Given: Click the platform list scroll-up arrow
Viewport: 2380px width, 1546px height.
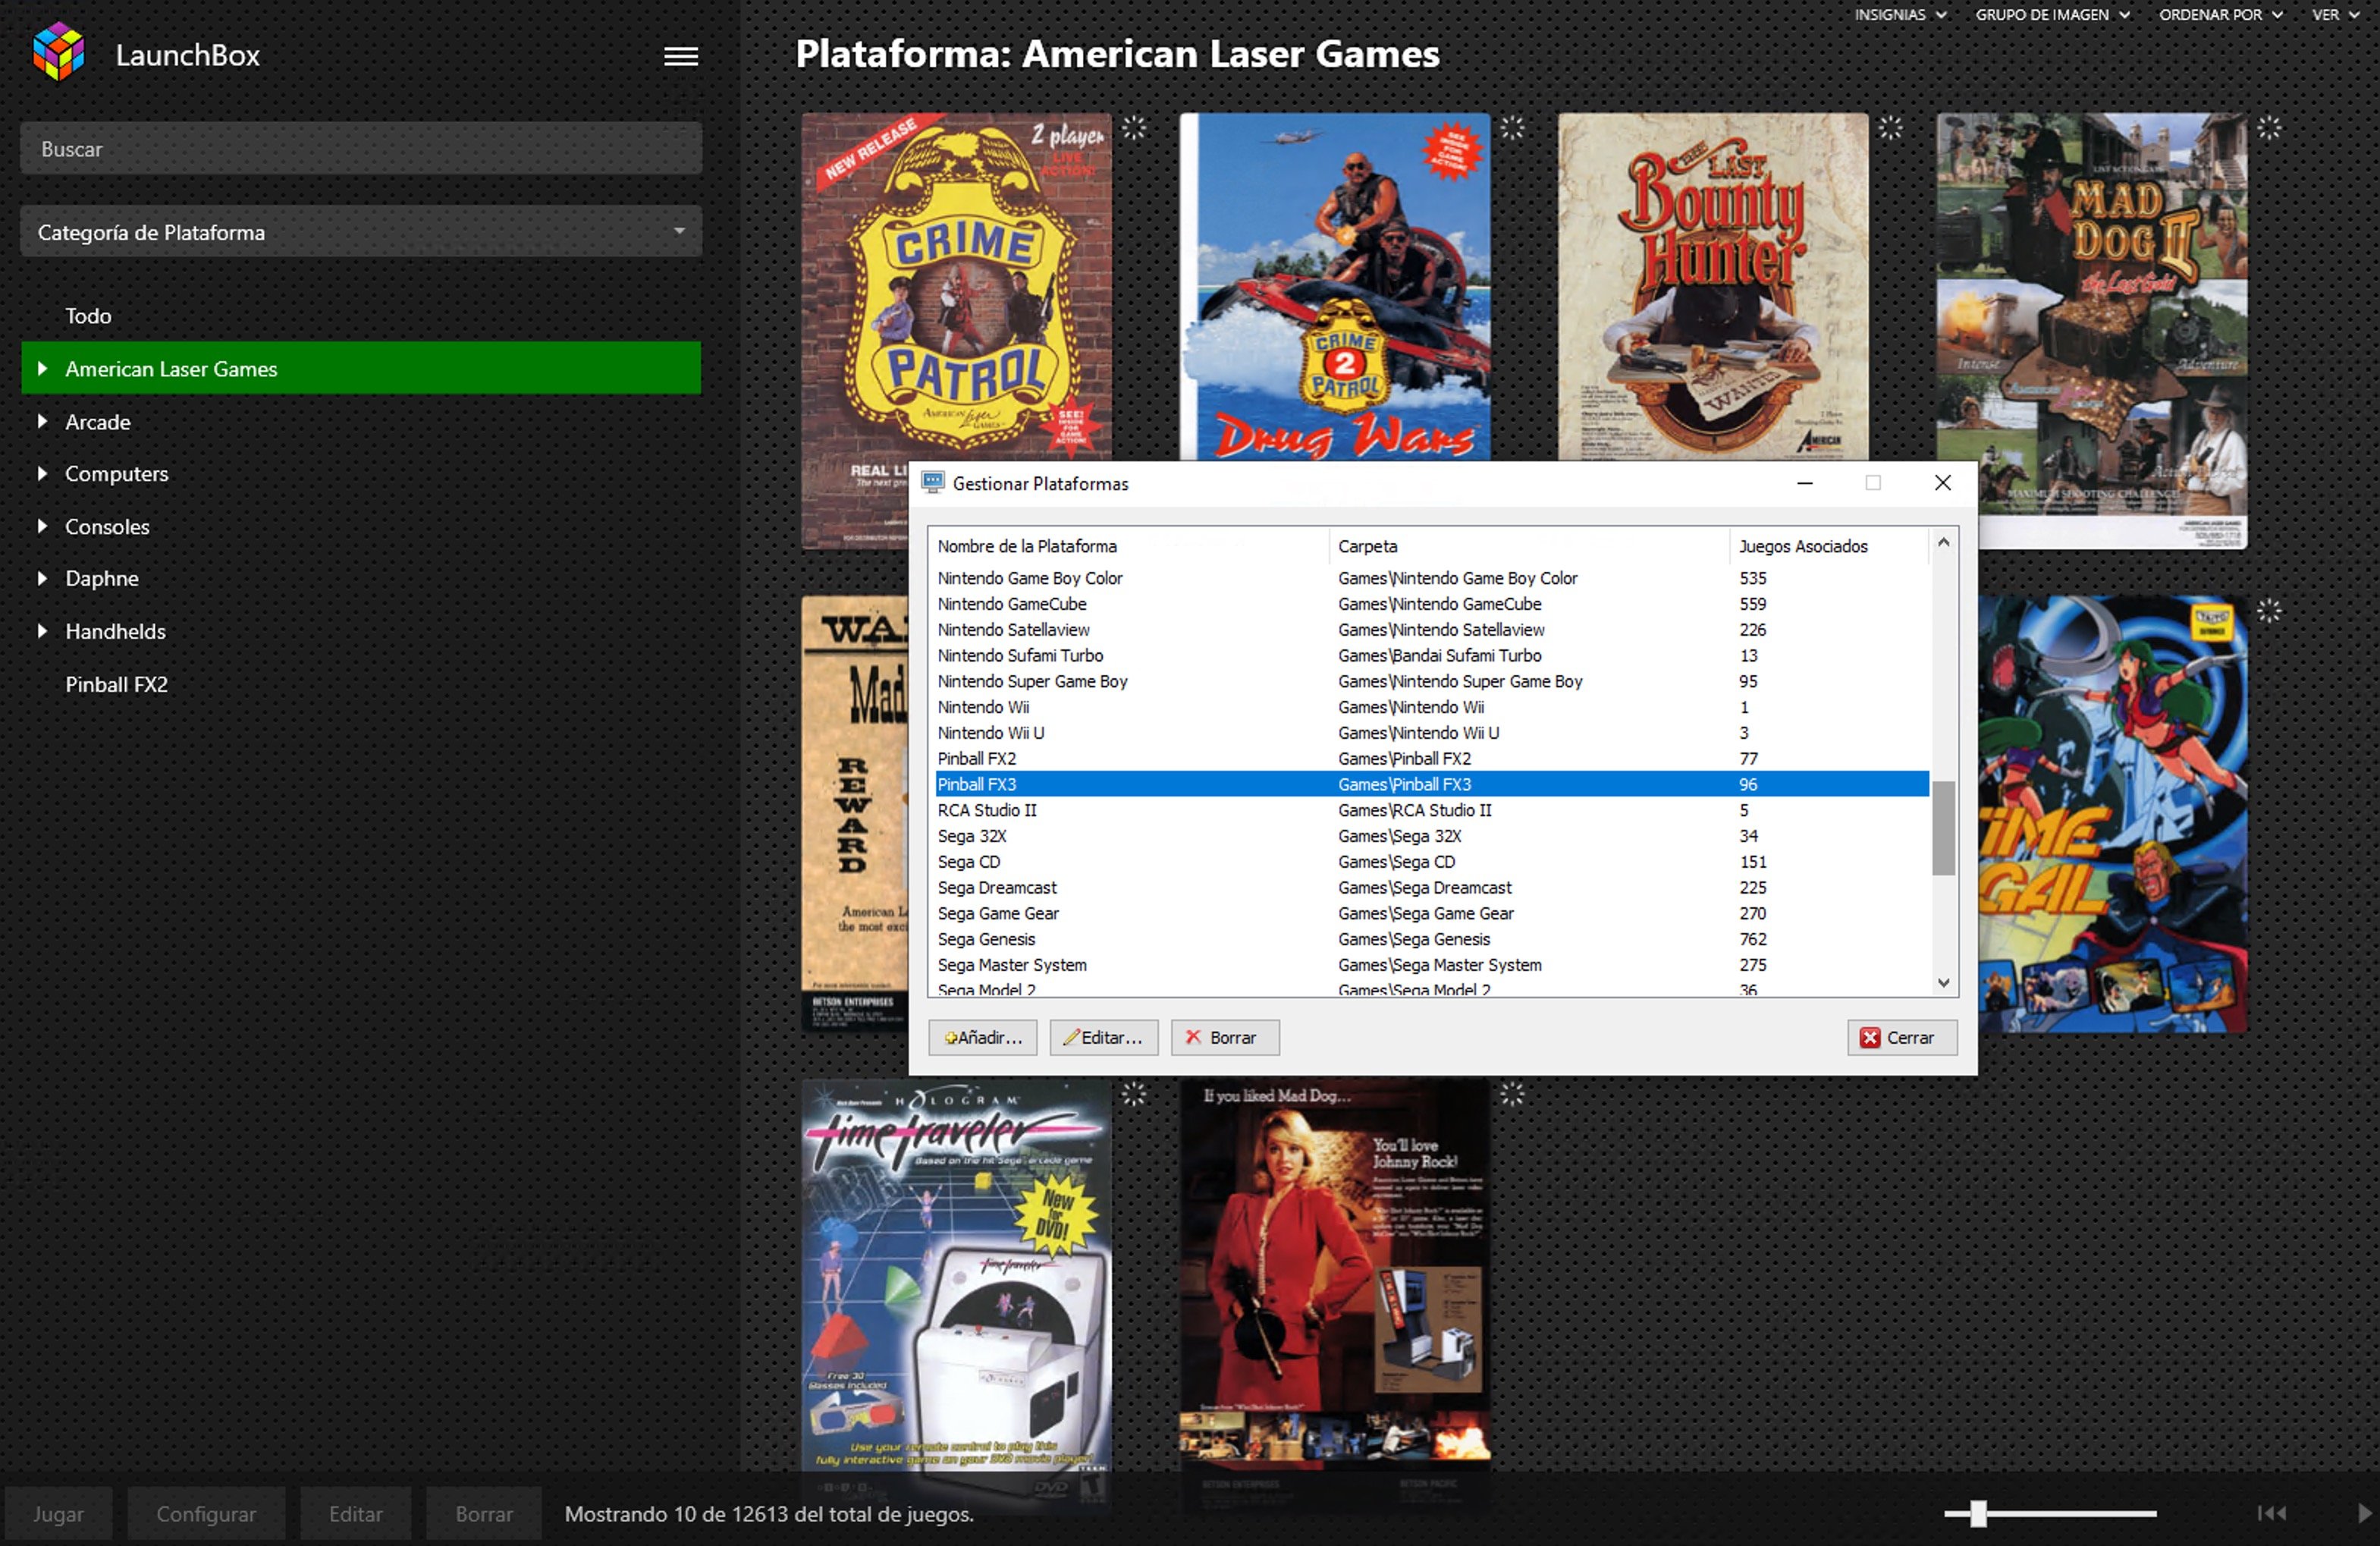Looking at the screenshot, I should (1943, 542).
